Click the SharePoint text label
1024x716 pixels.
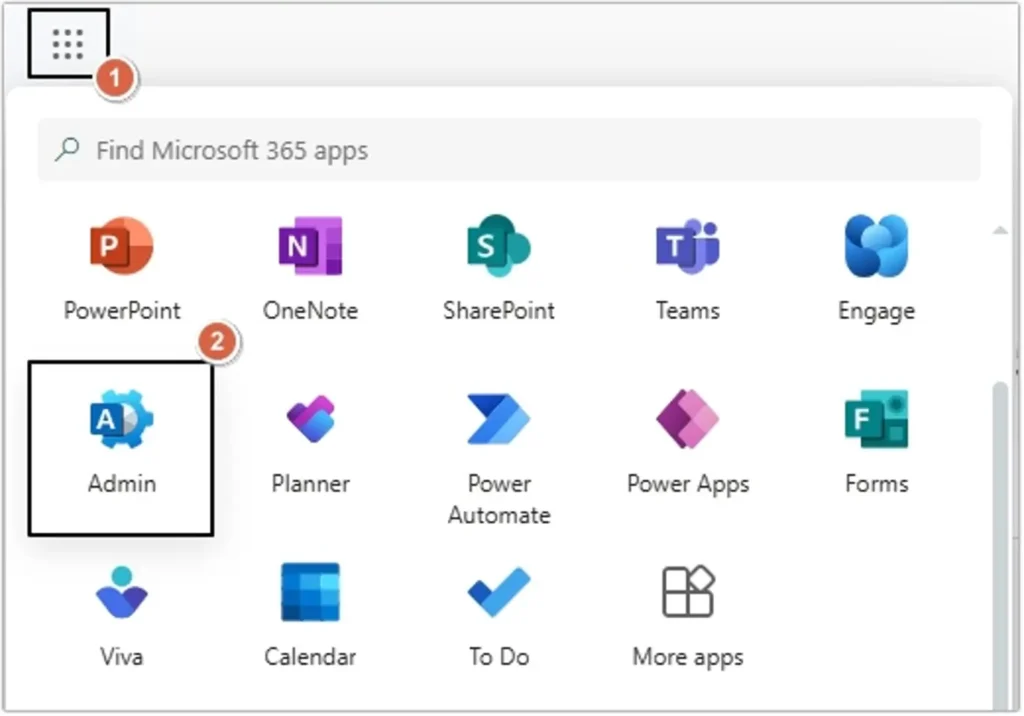pyautogui.click(x=499, y=311)
